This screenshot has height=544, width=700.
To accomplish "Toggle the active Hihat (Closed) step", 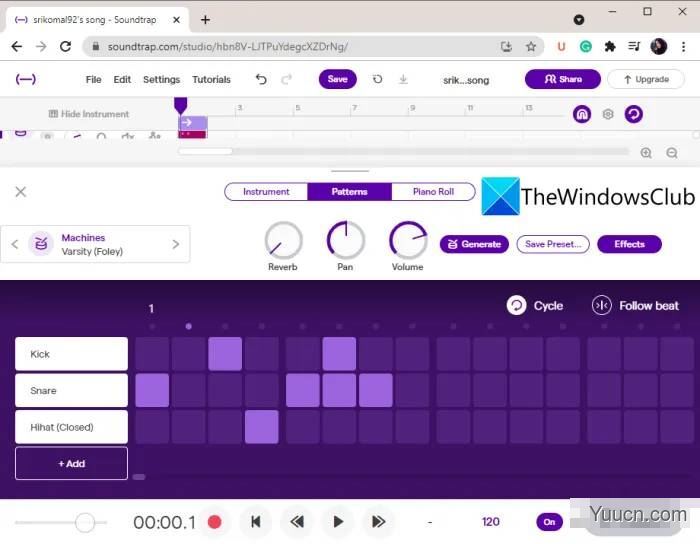I will tap(262, 427).
